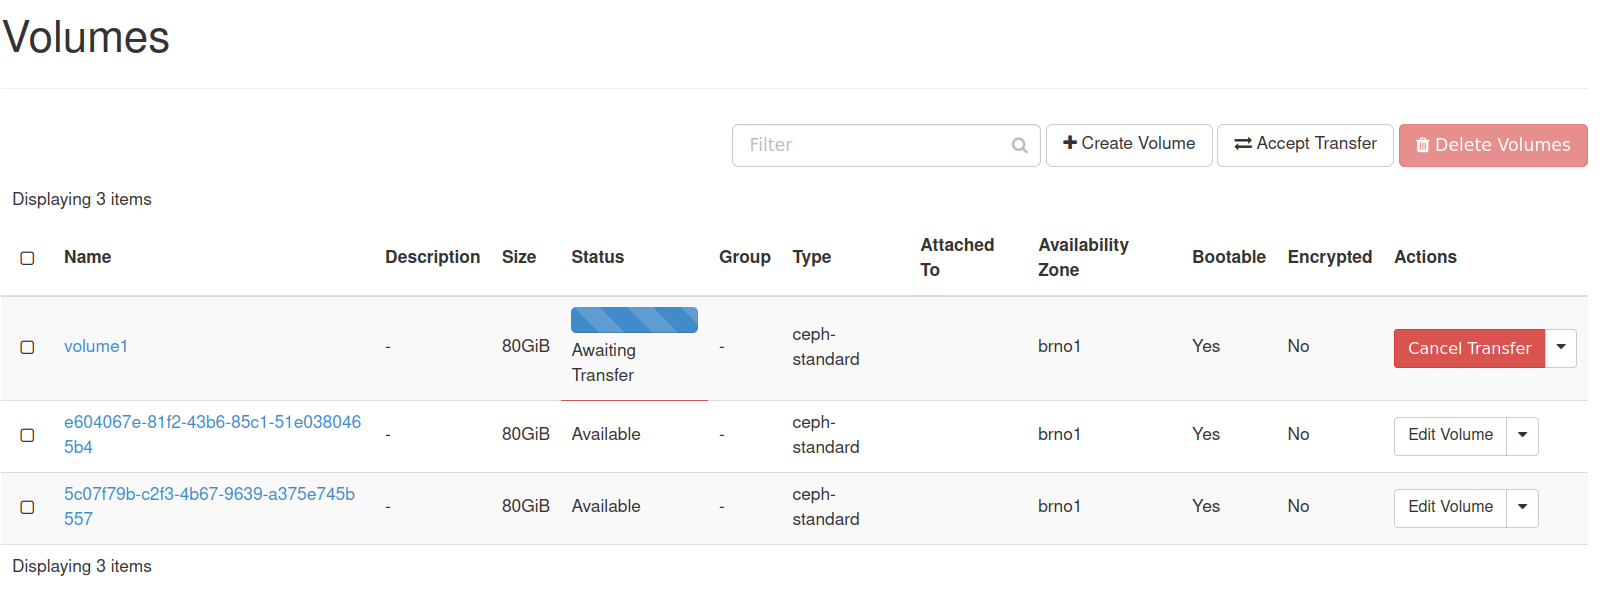The width and height of the screenshot is (1608, 601).
Task: Click Edit Volume for e604067e volume
Action: tap(1450, 435)
